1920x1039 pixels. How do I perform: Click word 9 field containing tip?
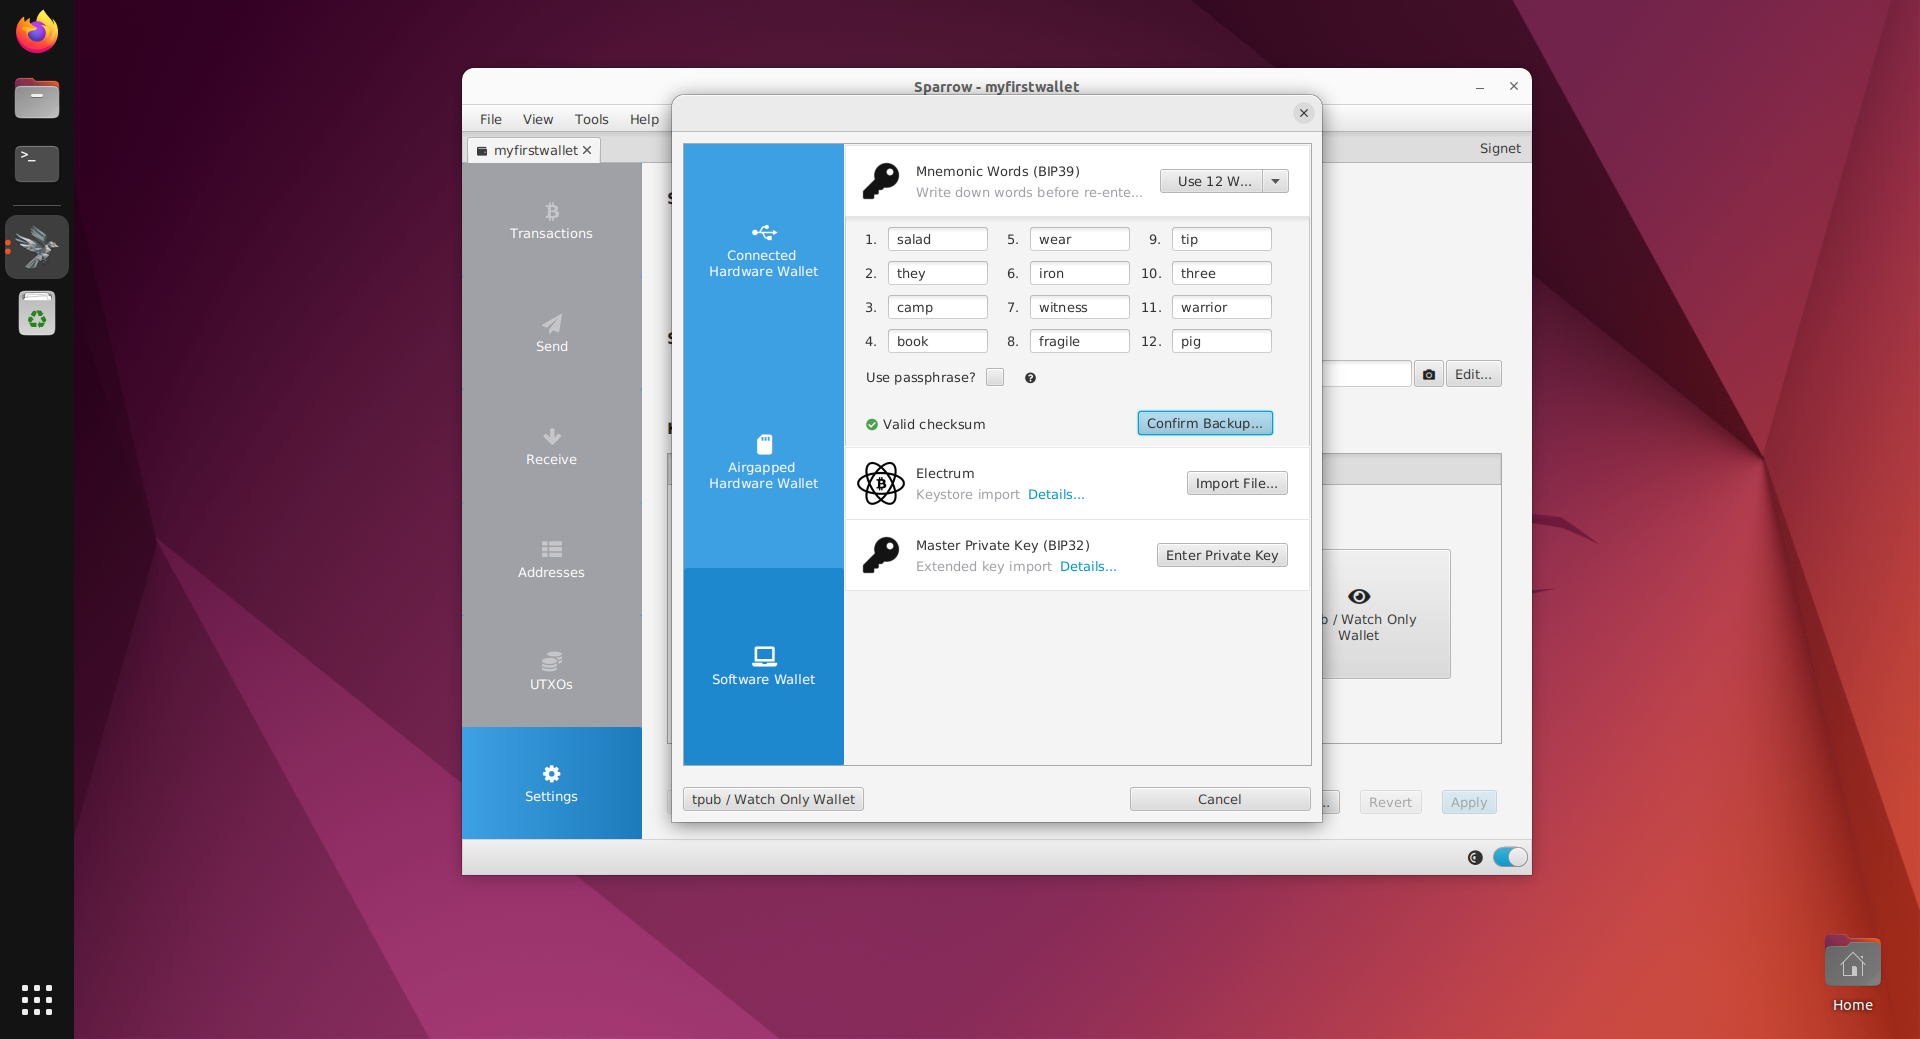pos(1222,239)
